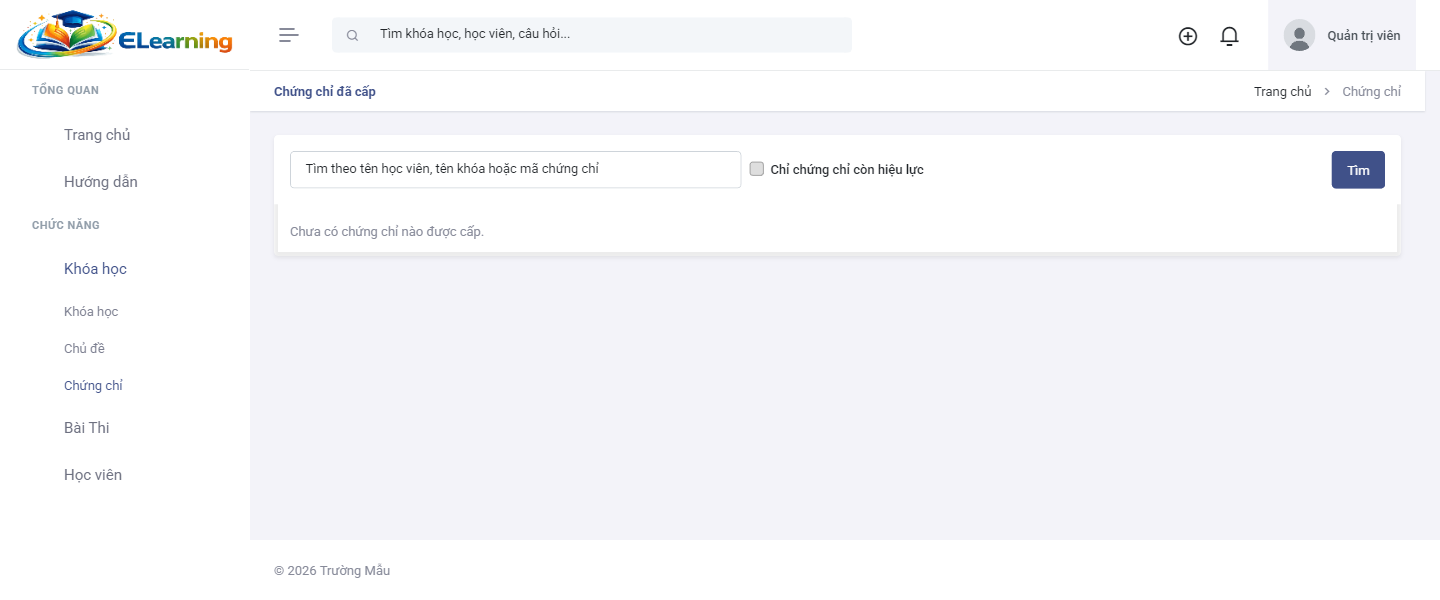
Task: Click the '© 2026 Trường Mẫu' footer text
Action: click(x=332, y=571)
